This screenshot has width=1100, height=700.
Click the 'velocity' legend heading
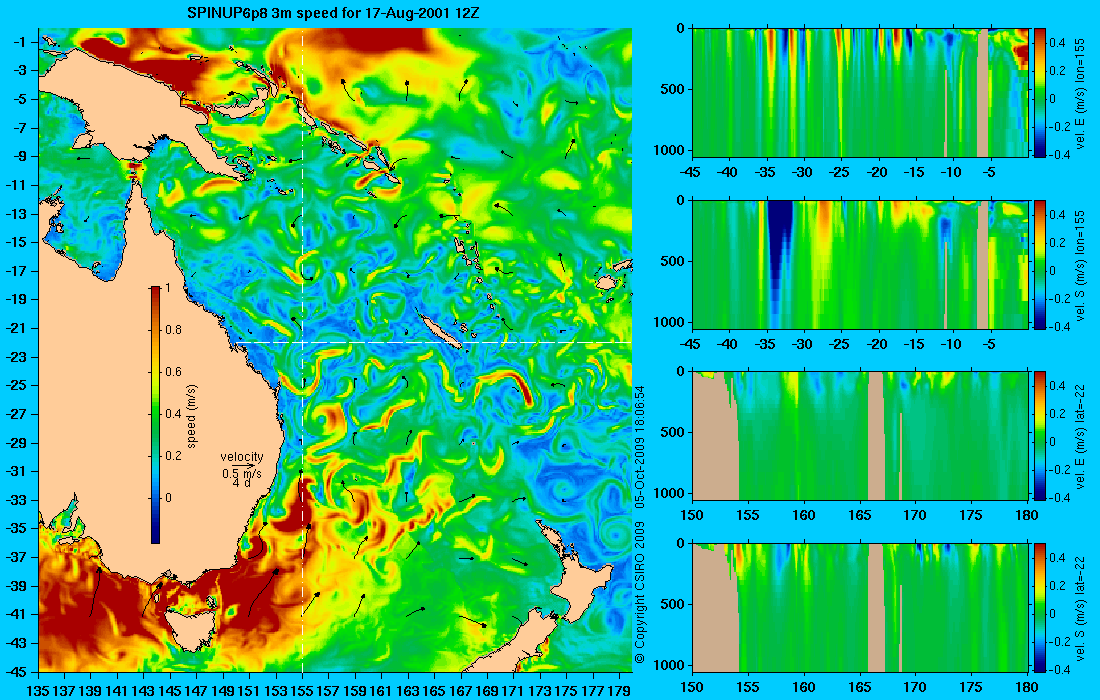242,457
